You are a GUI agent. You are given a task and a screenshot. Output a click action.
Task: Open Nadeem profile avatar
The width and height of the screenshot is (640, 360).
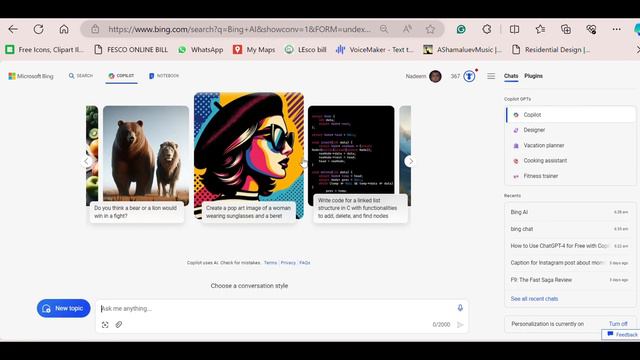435,76
